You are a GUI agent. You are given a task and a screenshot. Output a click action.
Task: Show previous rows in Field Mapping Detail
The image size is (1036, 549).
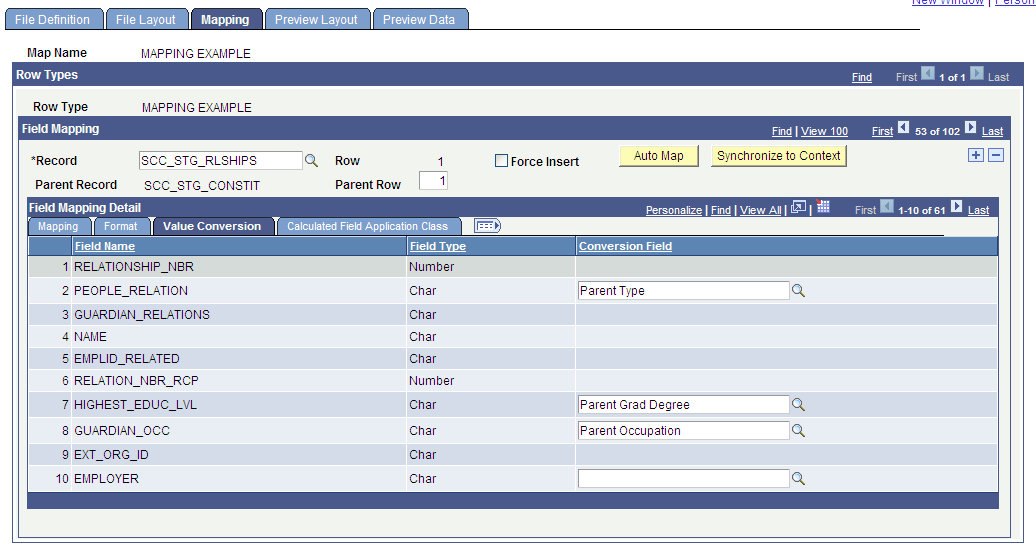click(x=887, y=207)
